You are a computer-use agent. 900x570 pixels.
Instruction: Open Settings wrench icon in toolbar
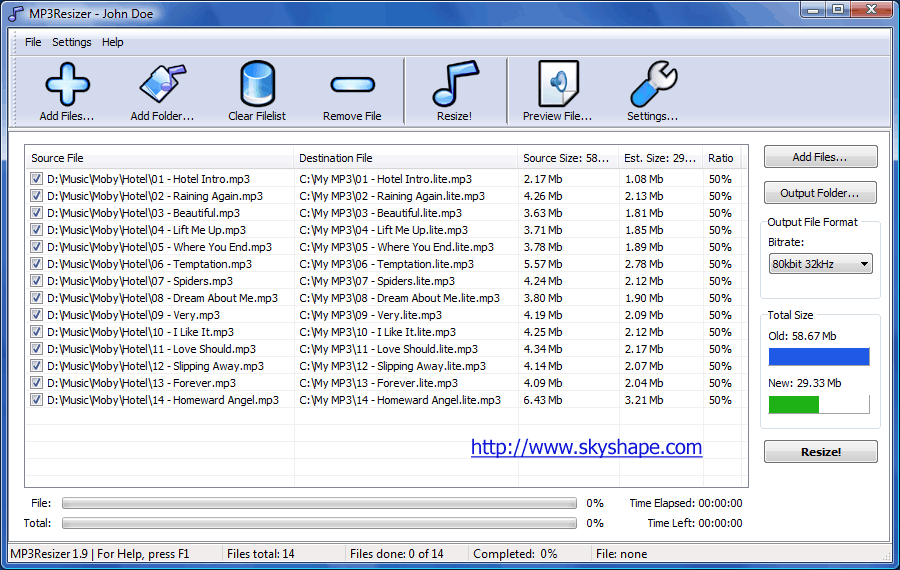(653, 84)
